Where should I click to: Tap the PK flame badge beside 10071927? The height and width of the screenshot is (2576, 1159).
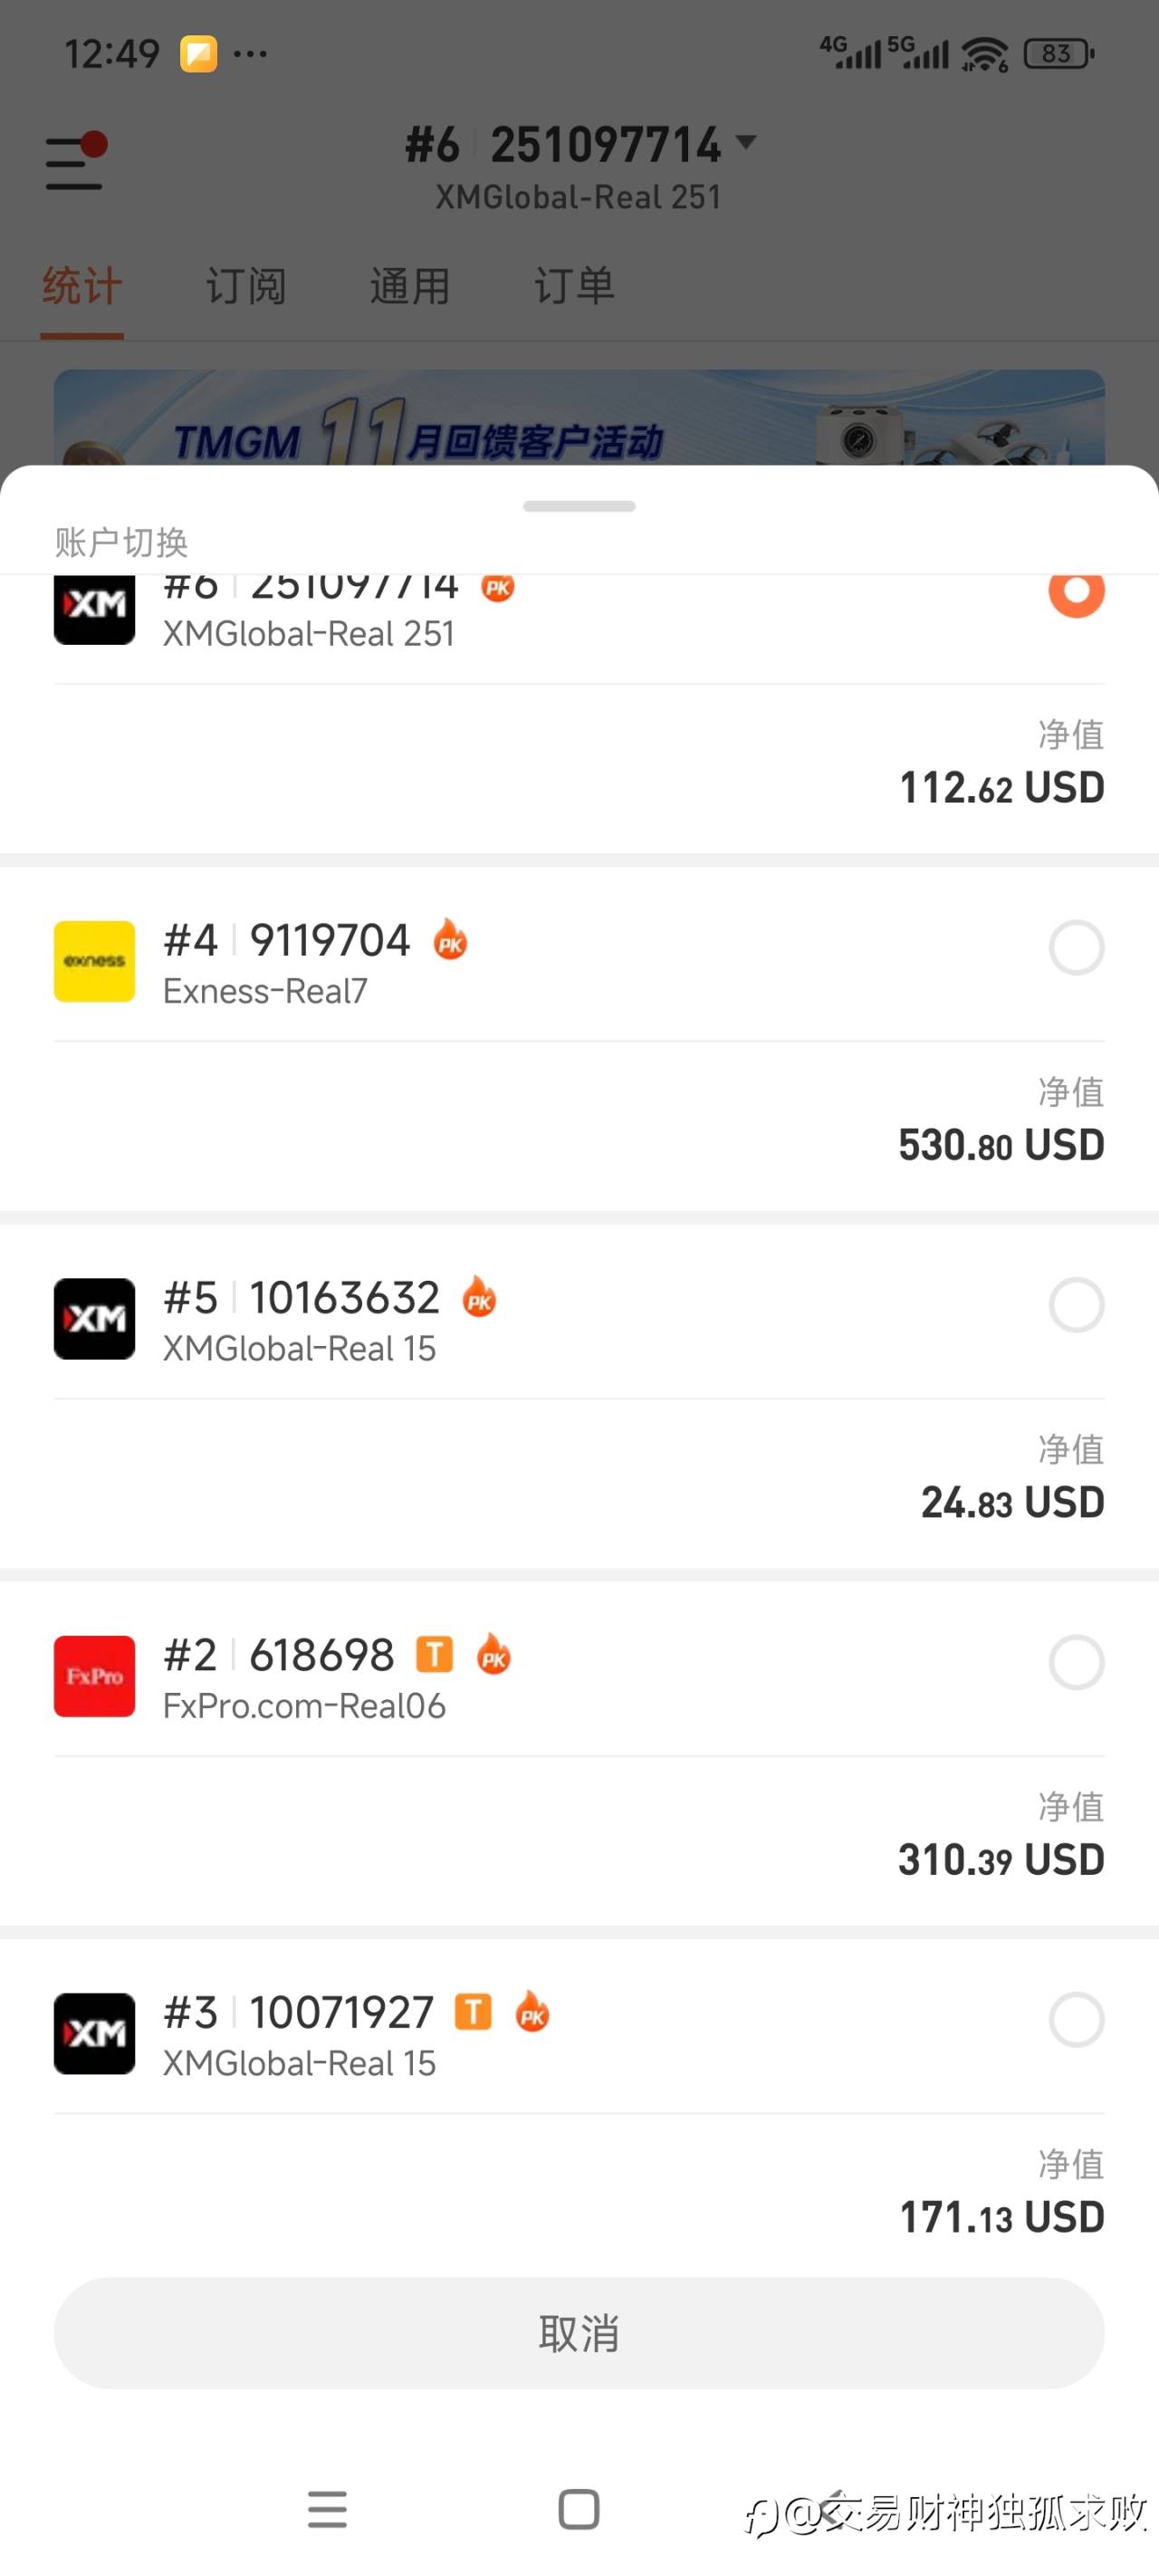pyautogui.click(x=532, y=2011)
